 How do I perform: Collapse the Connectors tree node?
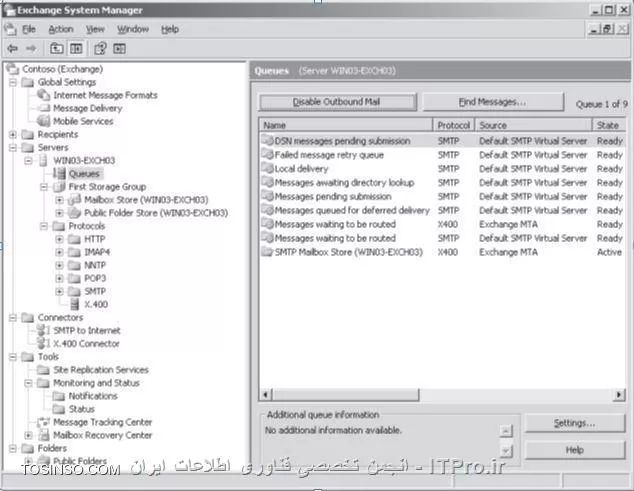click(13, 317)
